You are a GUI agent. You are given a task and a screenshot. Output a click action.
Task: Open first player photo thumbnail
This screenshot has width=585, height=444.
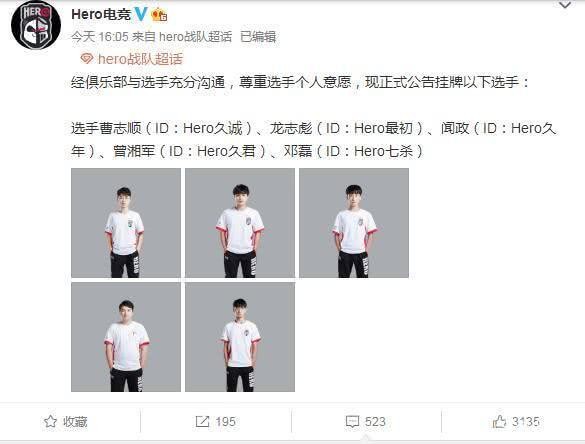coord(126,223)
